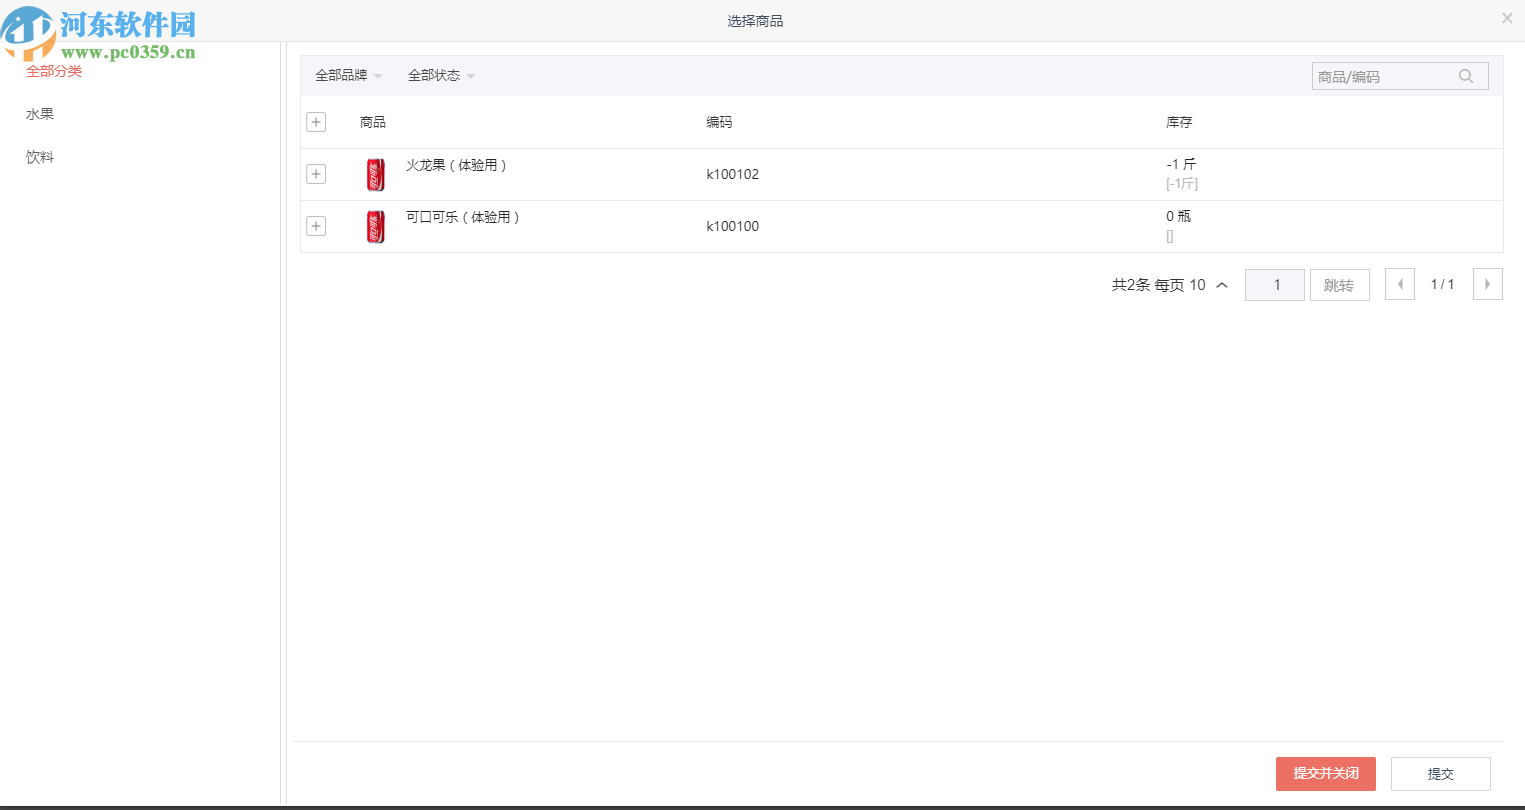The image size is (1525, 810).
Task: Click code k100100
Action: click(733, 226)
